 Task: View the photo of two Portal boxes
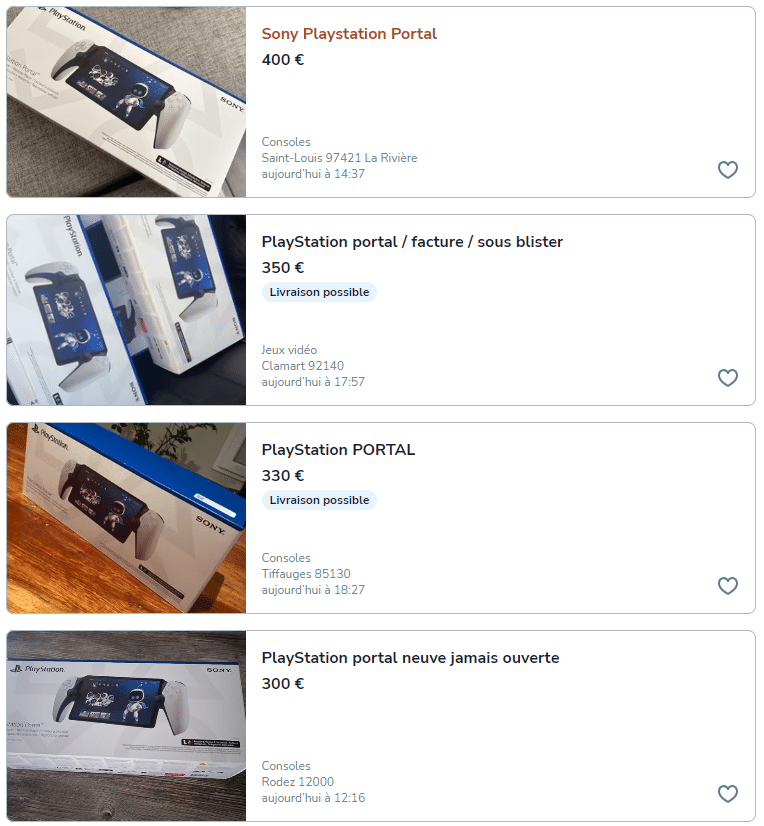pos(126,310)
